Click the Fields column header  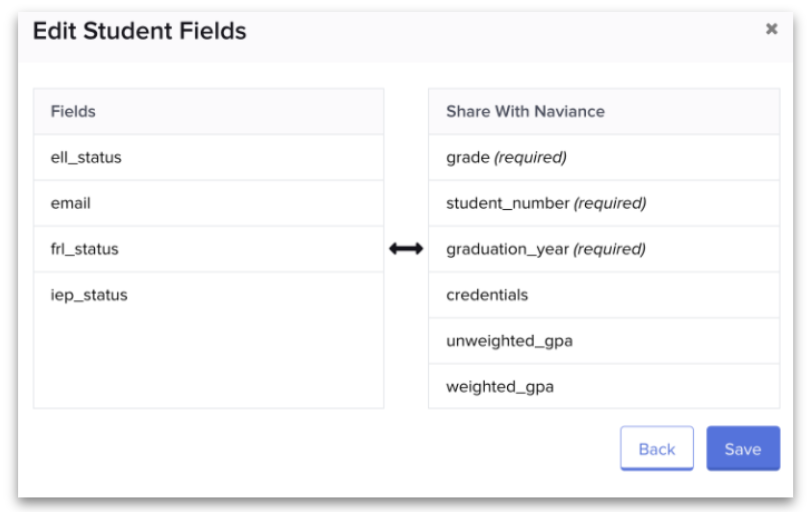[74, 111]
